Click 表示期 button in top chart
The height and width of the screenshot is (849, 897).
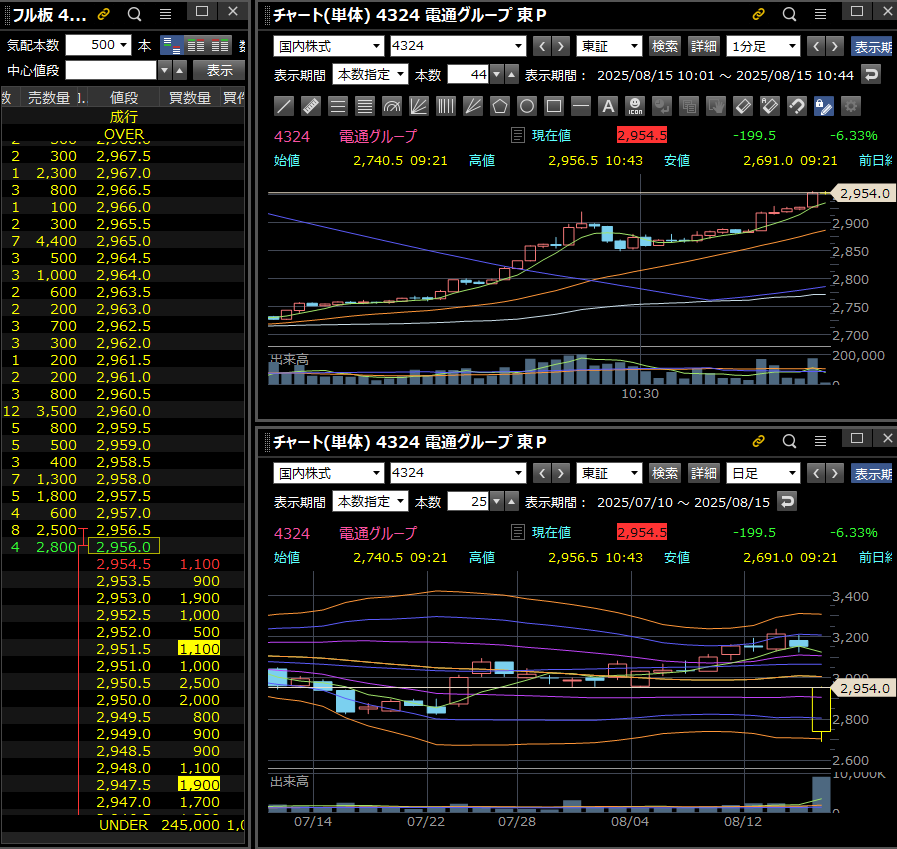coord(872,46)
